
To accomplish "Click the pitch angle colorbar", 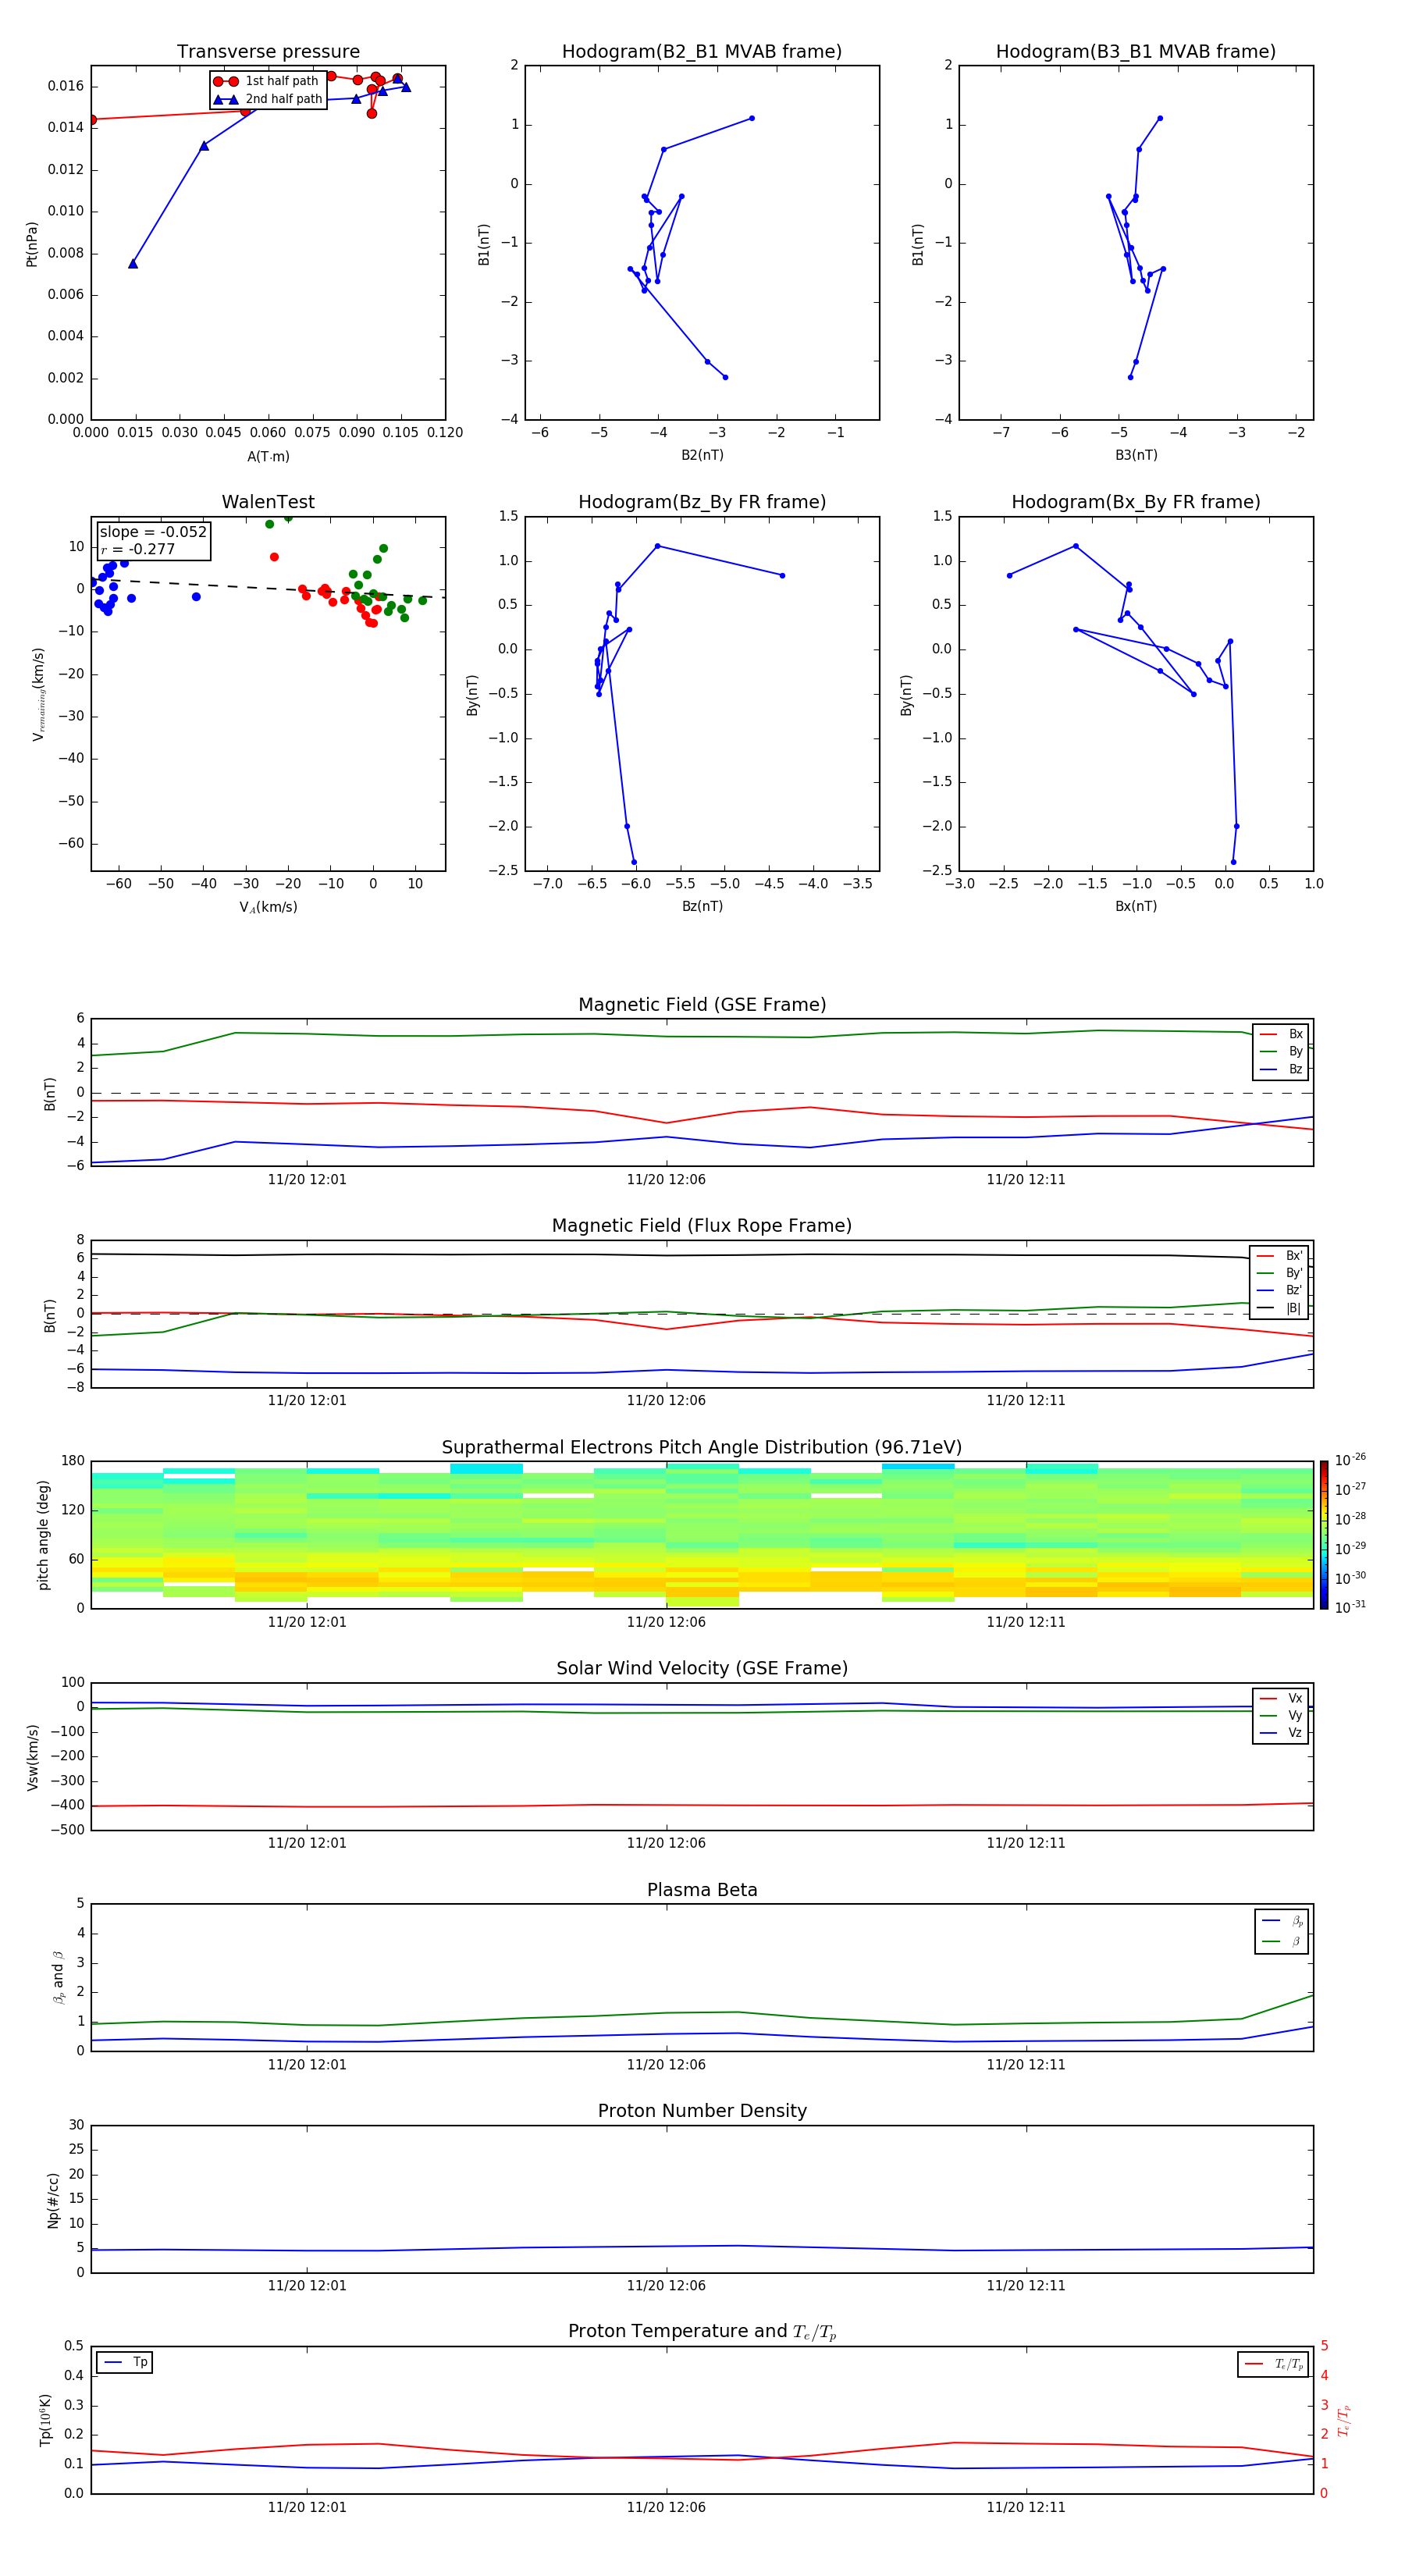I will coord(1324,1535).
